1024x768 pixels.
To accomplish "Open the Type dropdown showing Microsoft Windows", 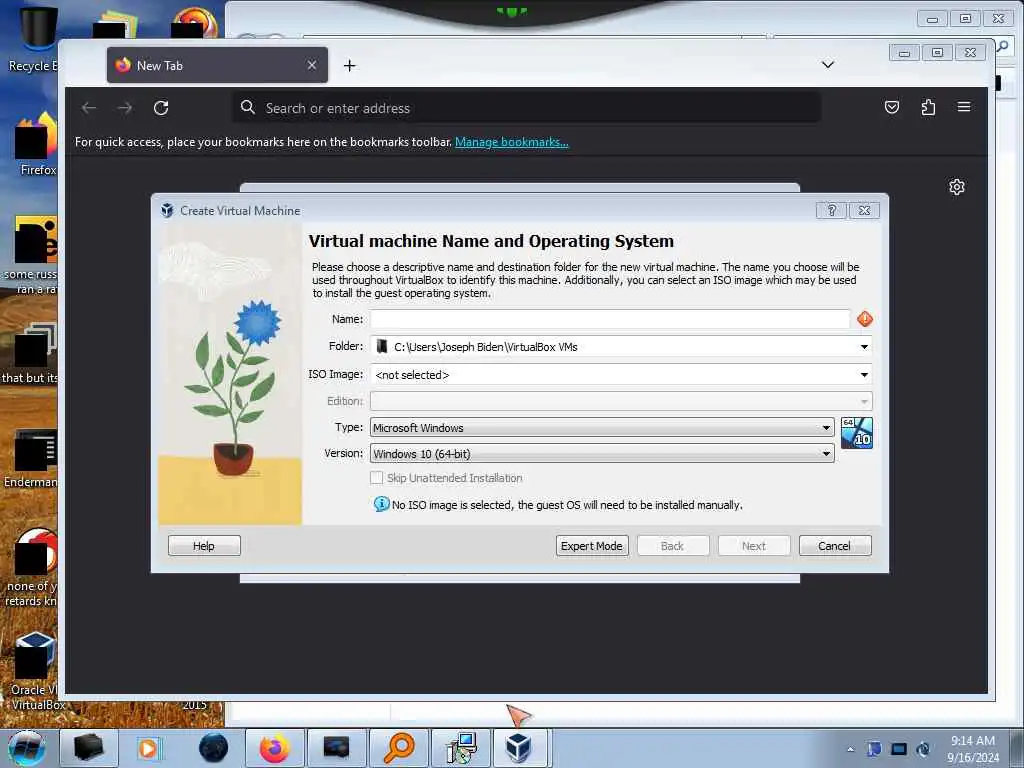I will [x=602, y=427].
